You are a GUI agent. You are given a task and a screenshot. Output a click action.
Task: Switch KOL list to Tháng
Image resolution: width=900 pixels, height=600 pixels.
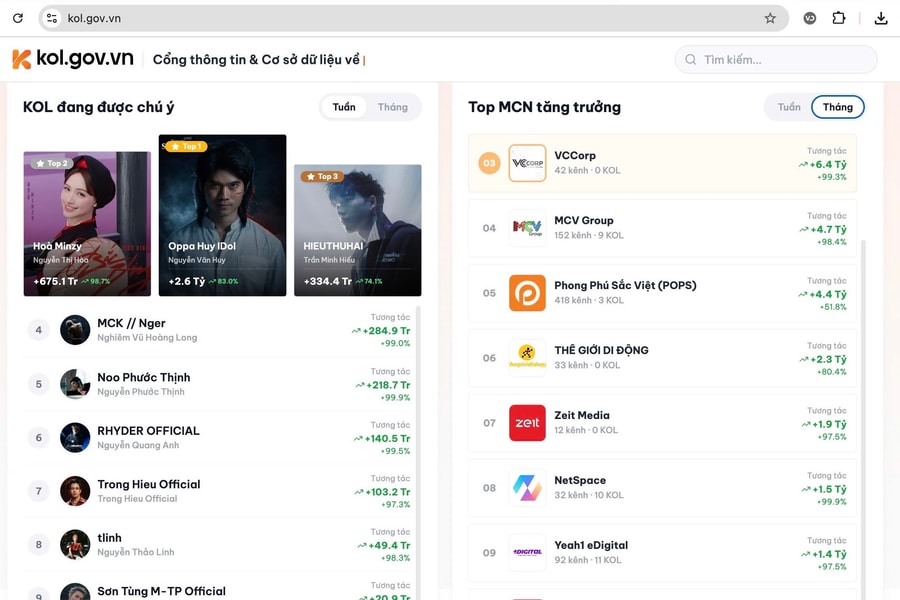(393, 107)
